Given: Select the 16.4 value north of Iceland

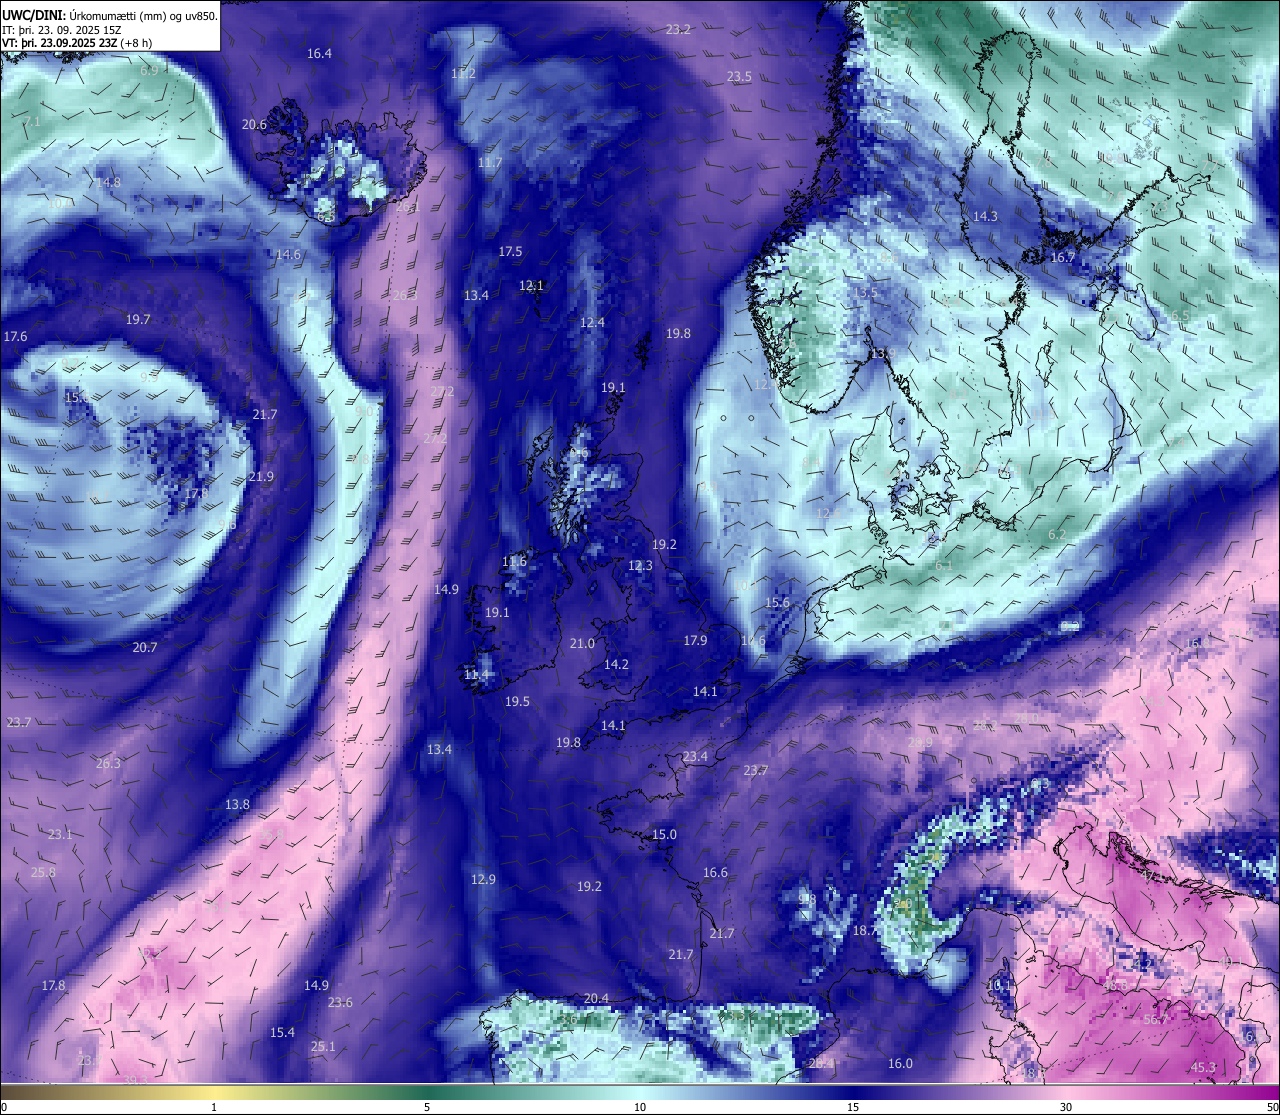Looking at the screenshot, I should point(319,54).
